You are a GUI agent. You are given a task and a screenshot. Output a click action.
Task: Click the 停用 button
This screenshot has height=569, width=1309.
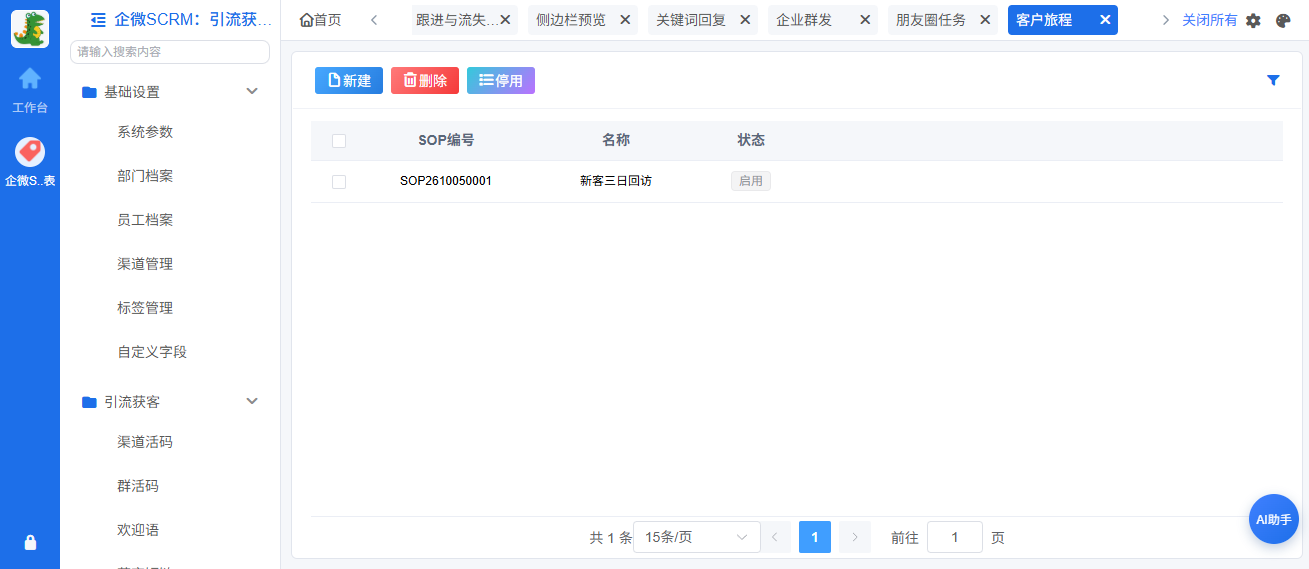[501, 81]
